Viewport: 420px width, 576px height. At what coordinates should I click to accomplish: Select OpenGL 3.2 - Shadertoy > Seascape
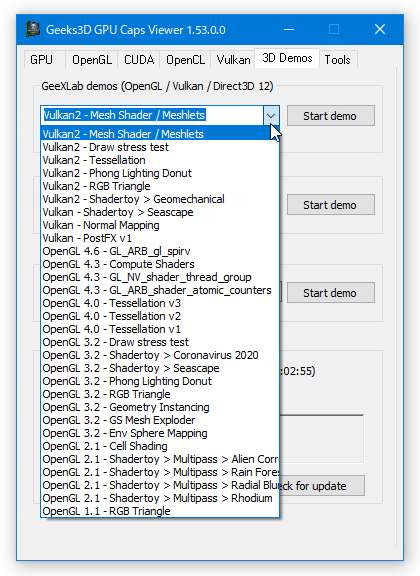click(x=160, y=368)
